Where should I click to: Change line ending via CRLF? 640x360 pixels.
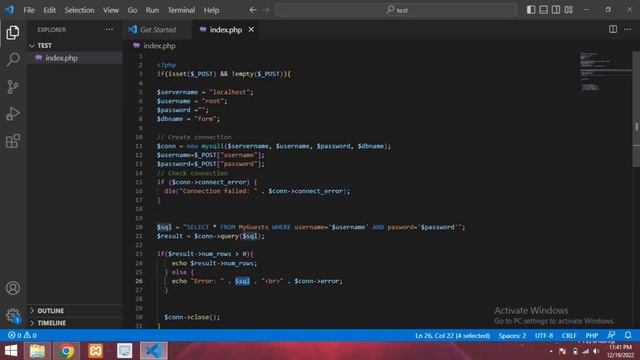coord(569,336)
